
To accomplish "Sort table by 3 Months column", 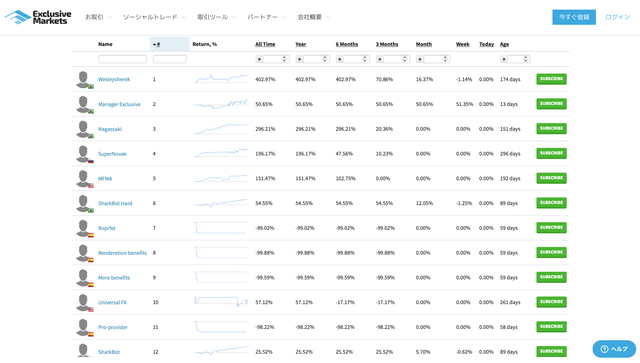I will pos(387,44).
